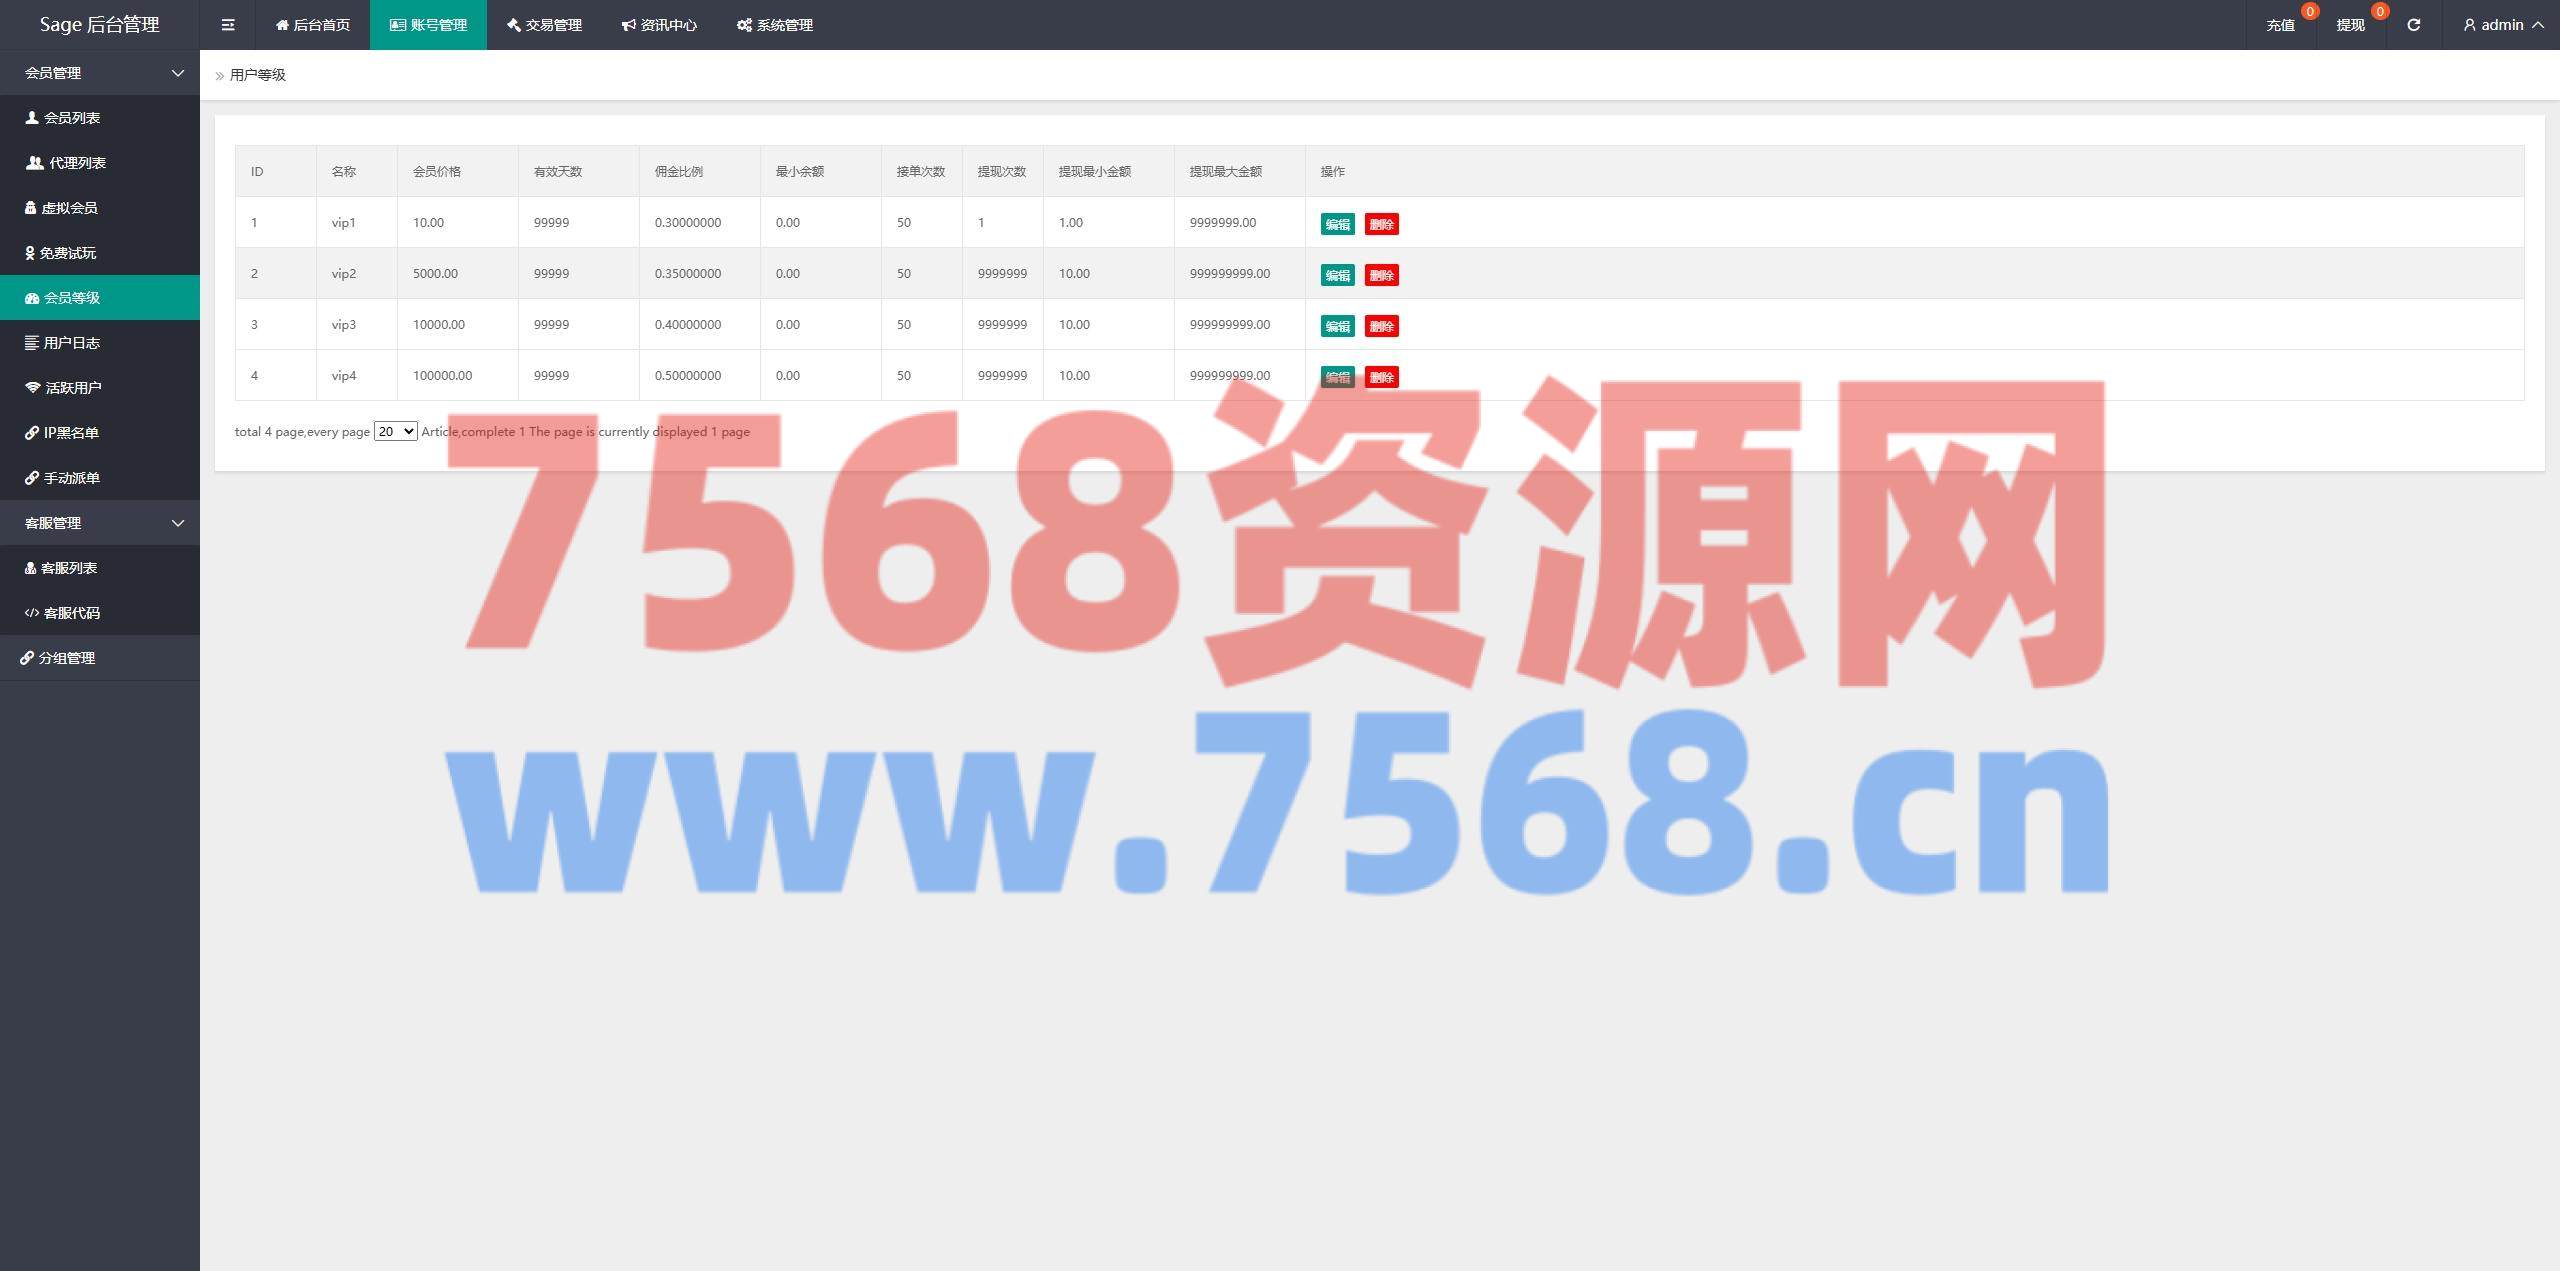The height and width of the screenshot is (1271, 2560).
Task: Switch to 交易管理 top menu
Action: click(x=544, y=25)
